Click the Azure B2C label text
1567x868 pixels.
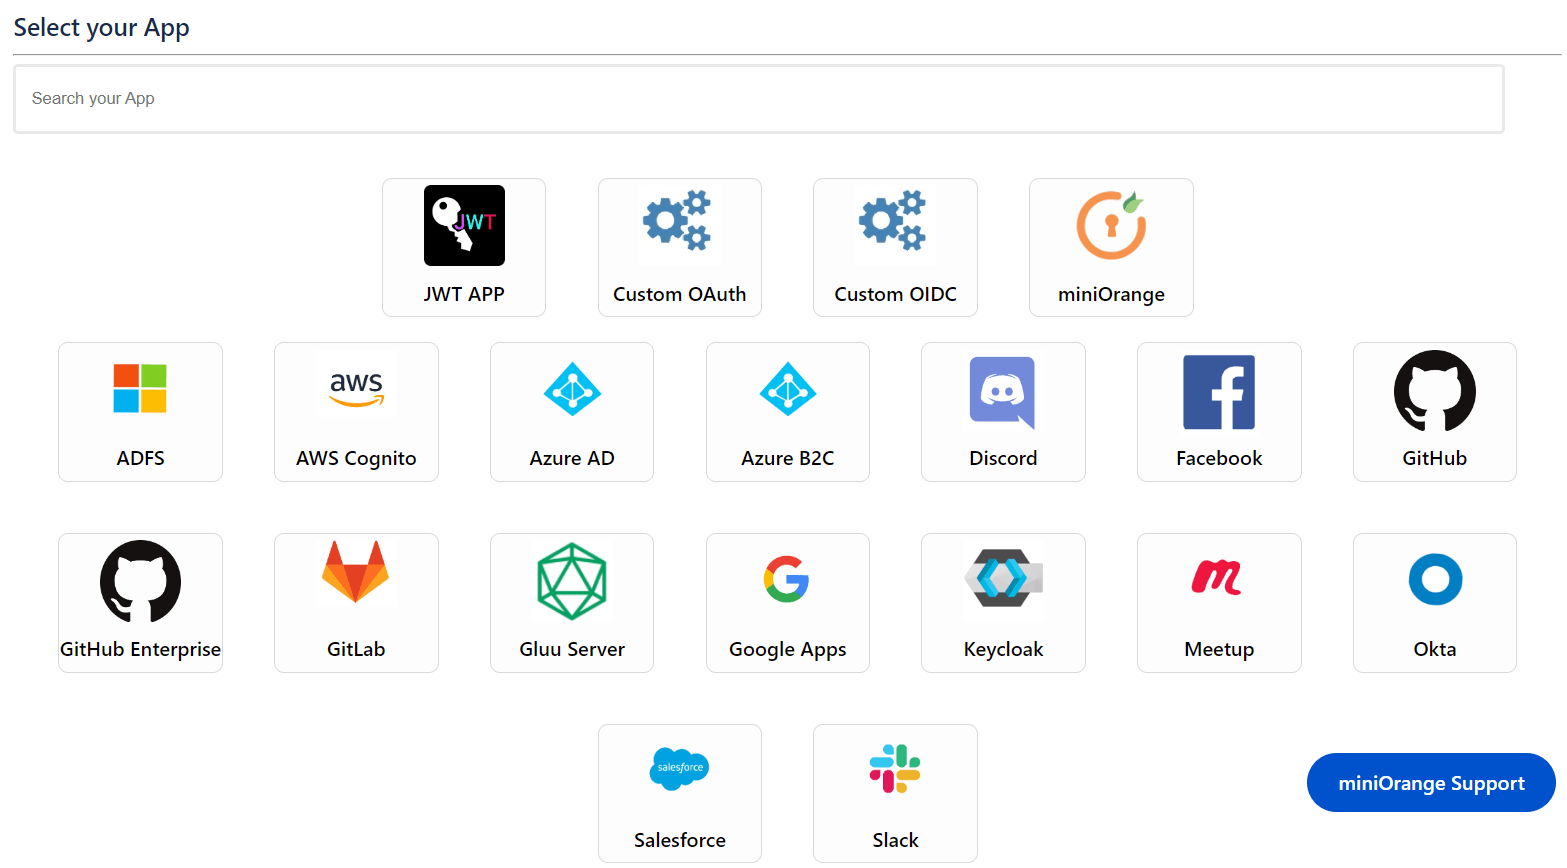pyautogui.click(x=788, y=458)
